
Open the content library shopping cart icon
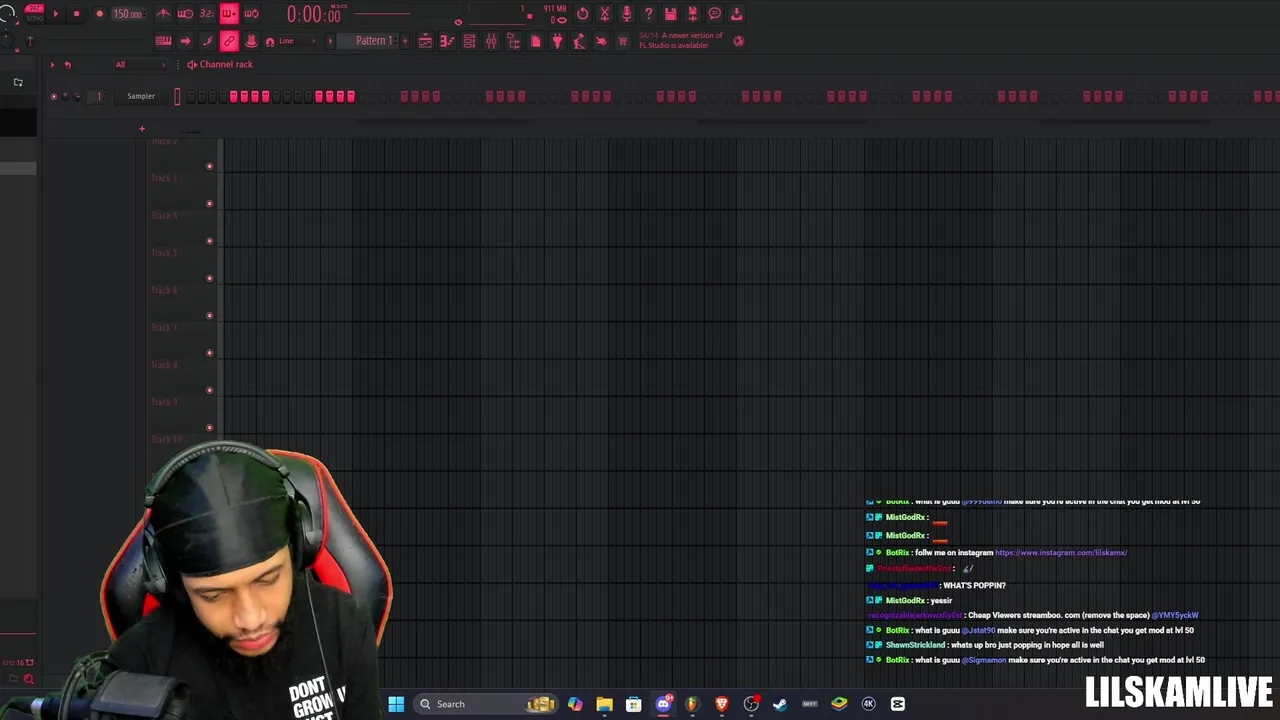click(x=623, y=41)
